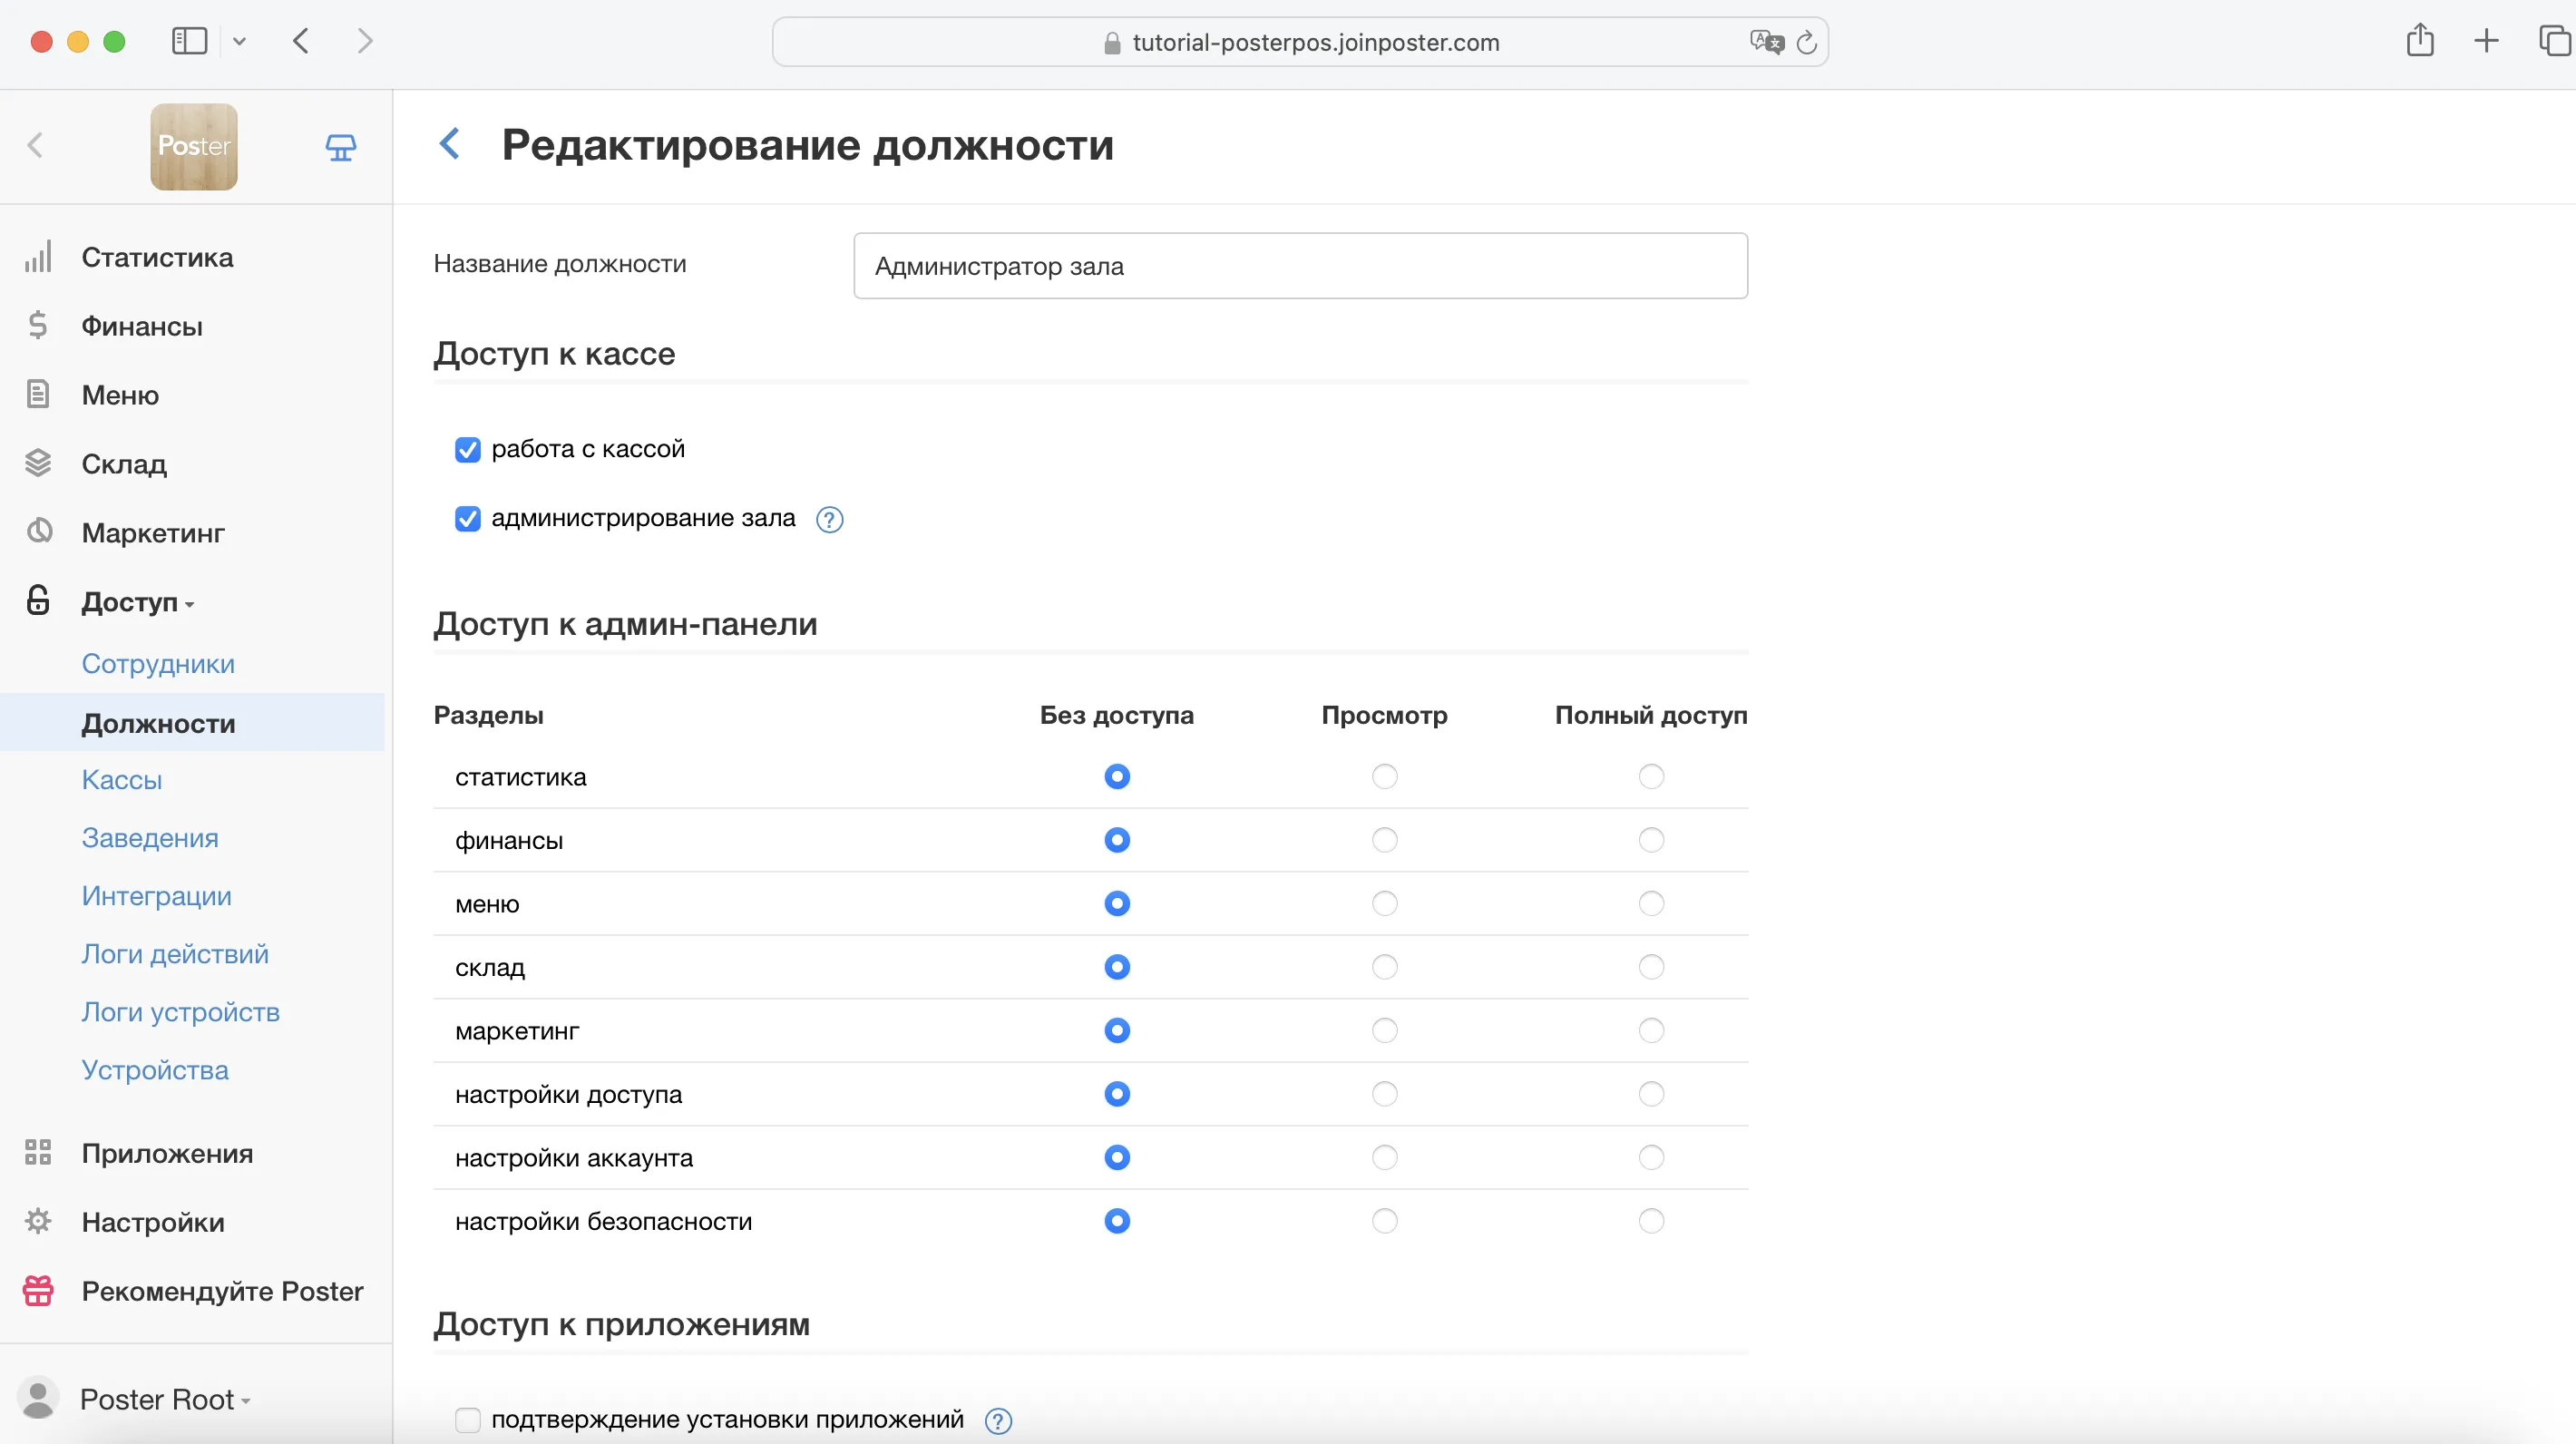The width and height of the screenshot is (2576, 1444).
Task: Toggle администрирование зала checkbox
Action: click(467, 519)
